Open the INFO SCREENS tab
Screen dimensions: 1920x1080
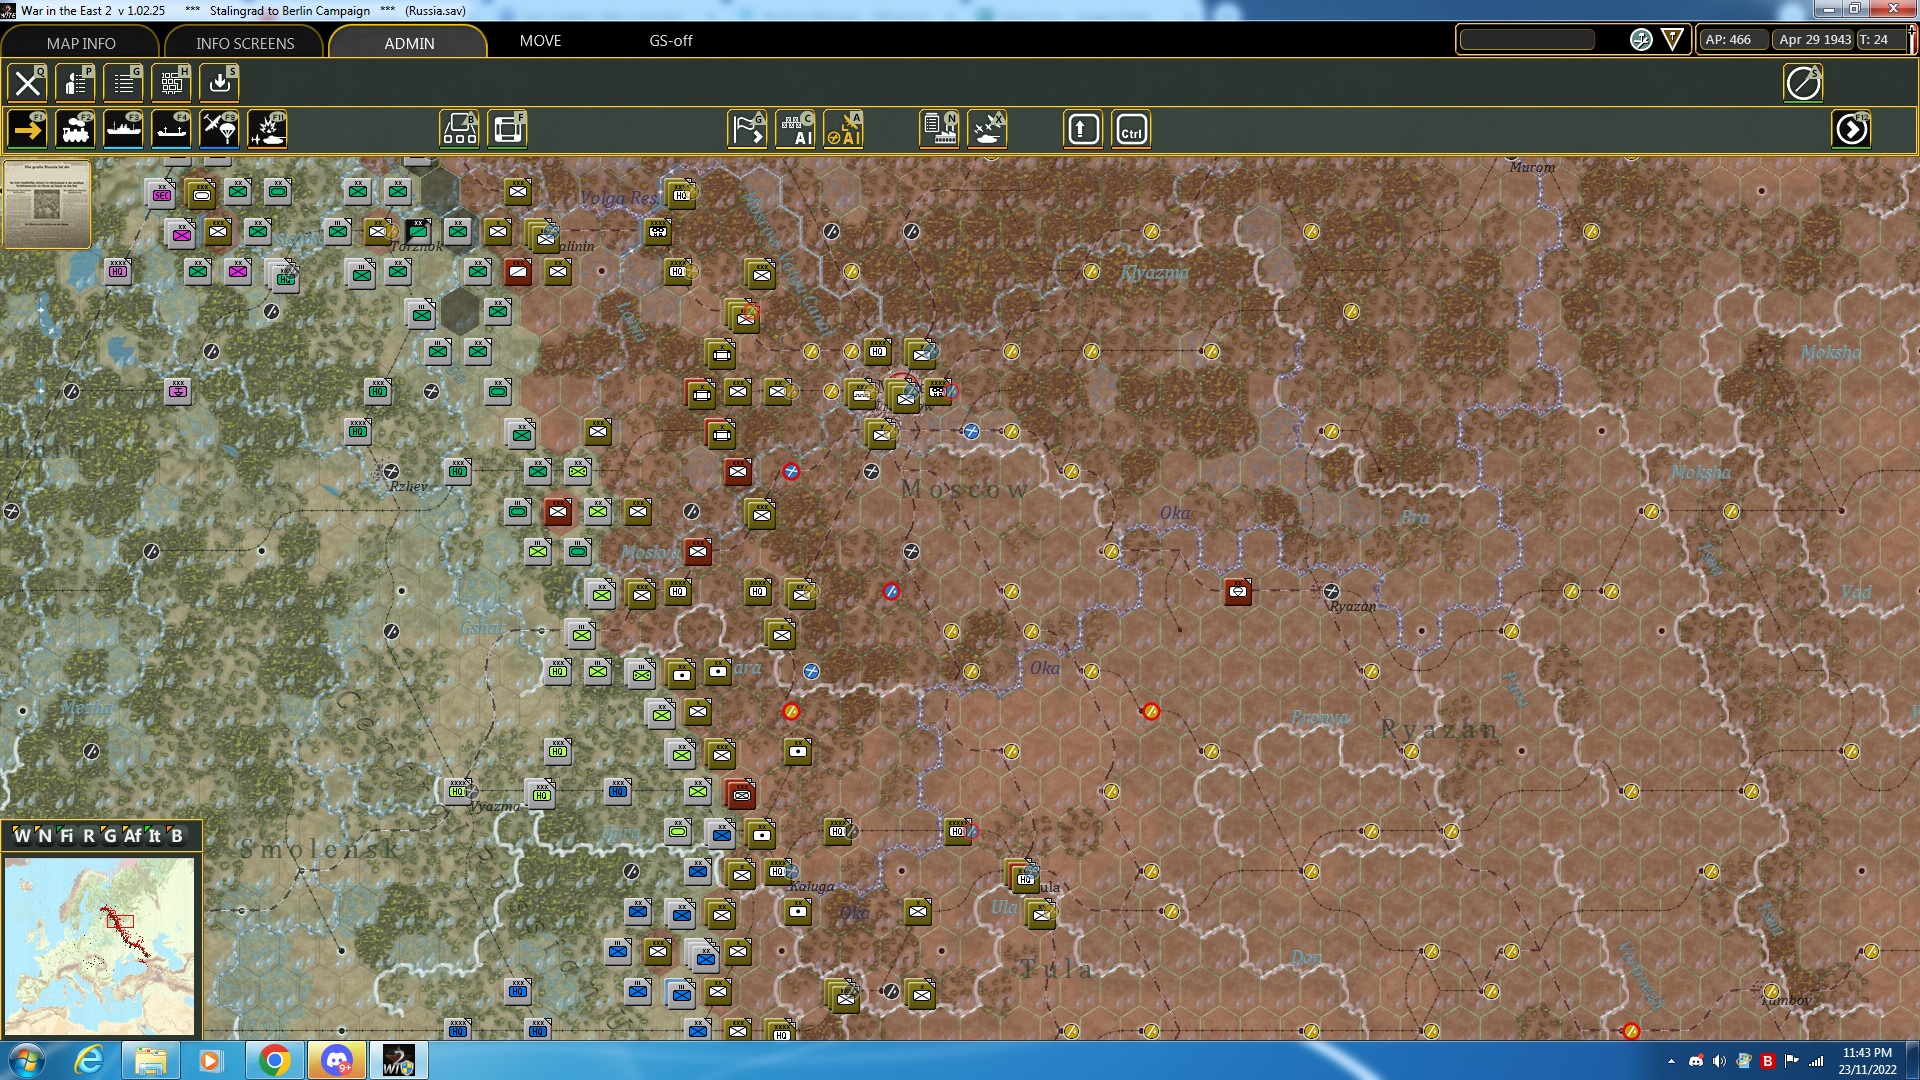[243, 43]
